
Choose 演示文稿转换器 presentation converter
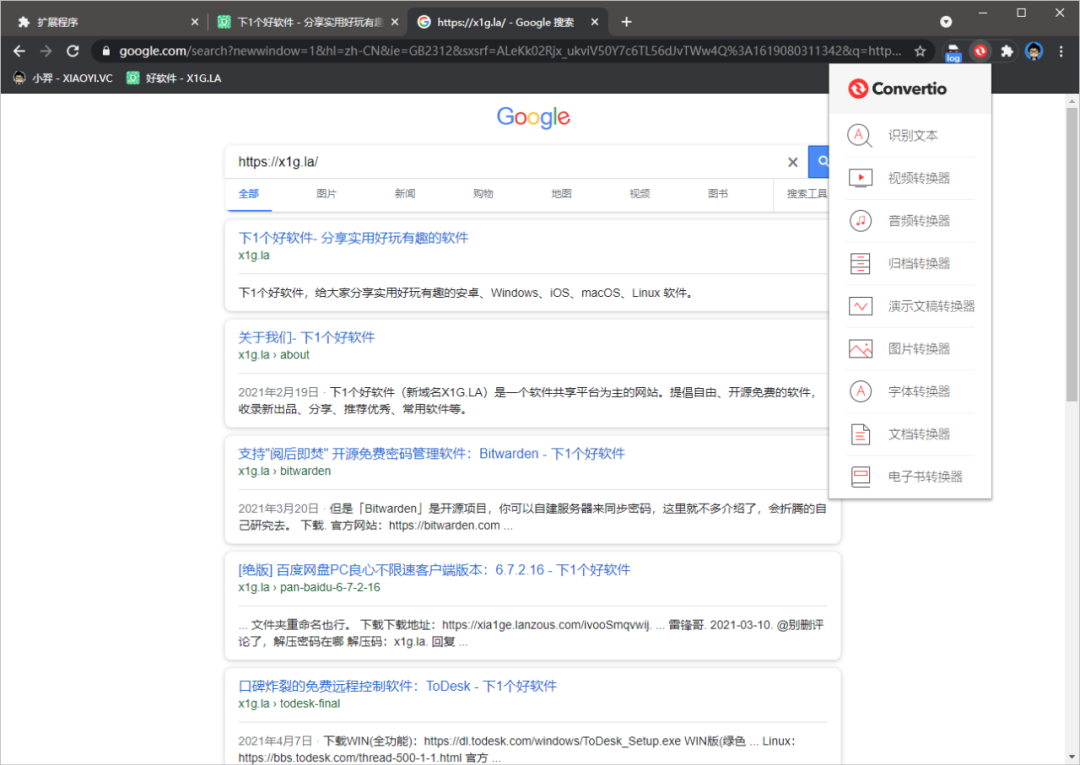click(930, 306)
